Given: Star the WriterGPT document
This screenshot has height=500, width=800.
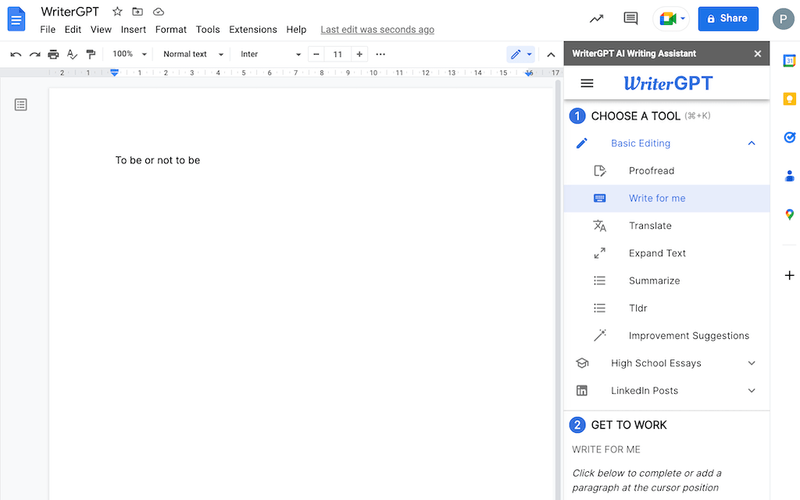Looking at the screenshot, I should click(x=117, y=12).
